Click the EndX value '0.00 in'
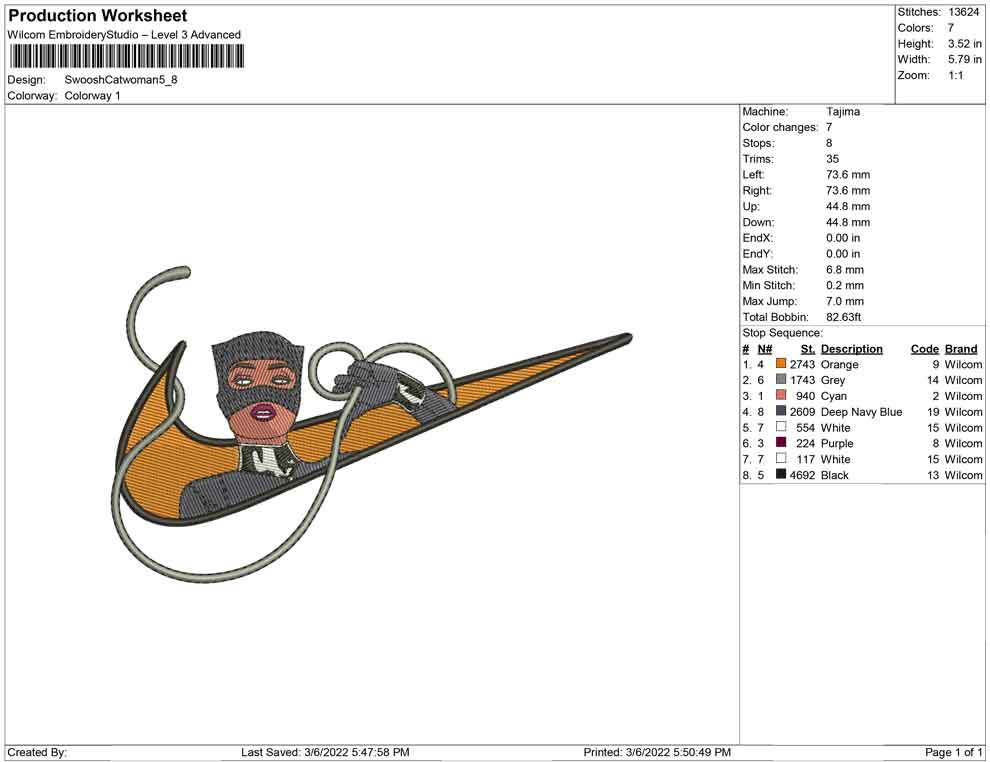990x762 pixels. tap(843, 238)
